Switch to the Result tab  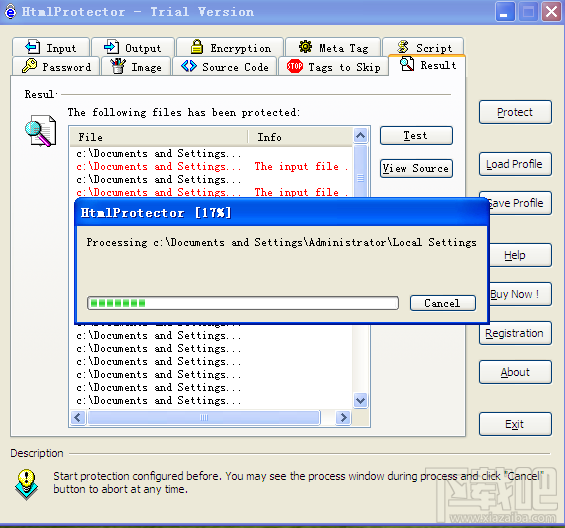pyautogui.click(x=427, y=65)
